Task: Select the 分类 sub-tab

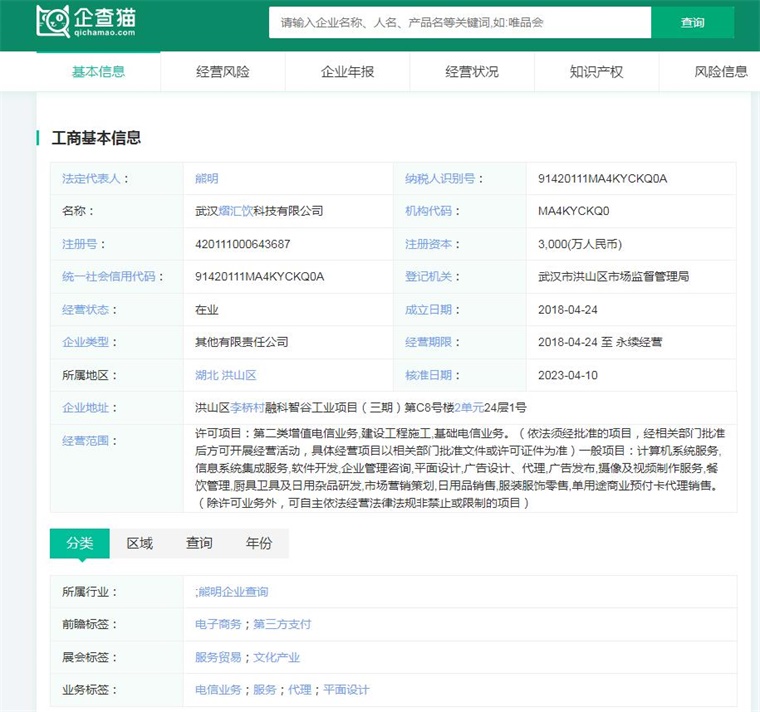Action: pos(80,543)
